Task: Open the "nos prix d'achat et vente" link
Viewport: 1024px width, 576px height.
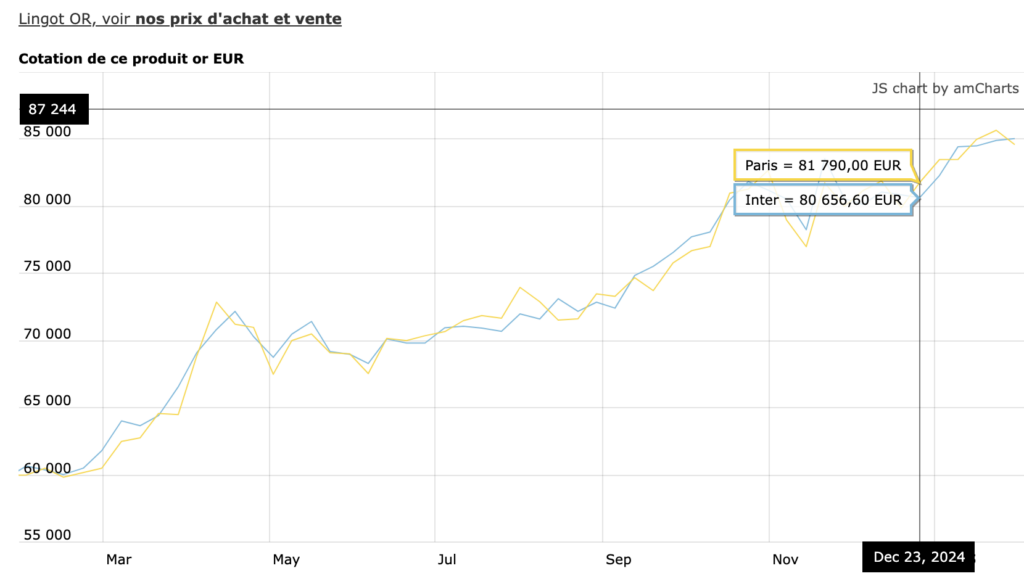Action: (252, 19)
